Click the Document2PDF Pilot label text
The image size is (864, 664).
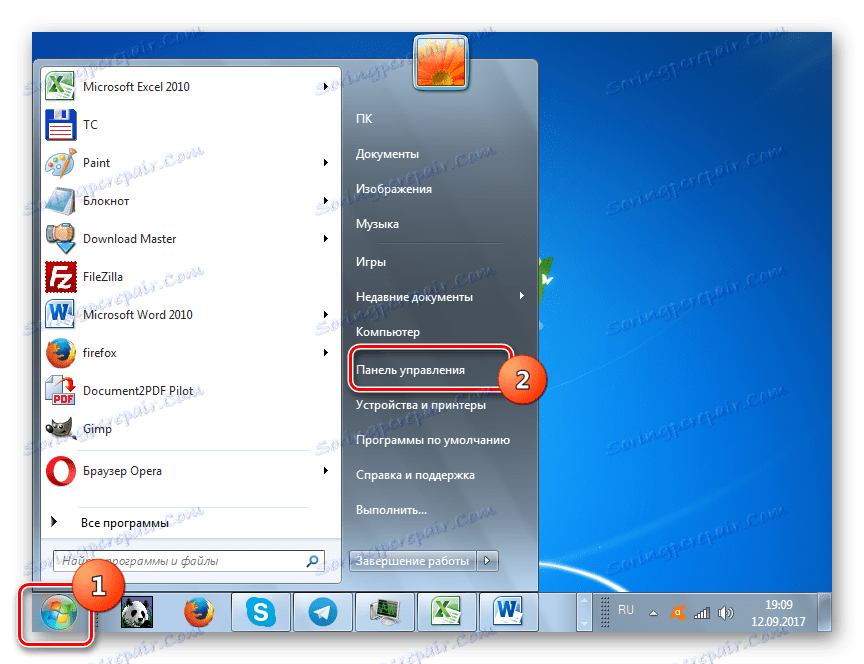click(x=138, y=391)
